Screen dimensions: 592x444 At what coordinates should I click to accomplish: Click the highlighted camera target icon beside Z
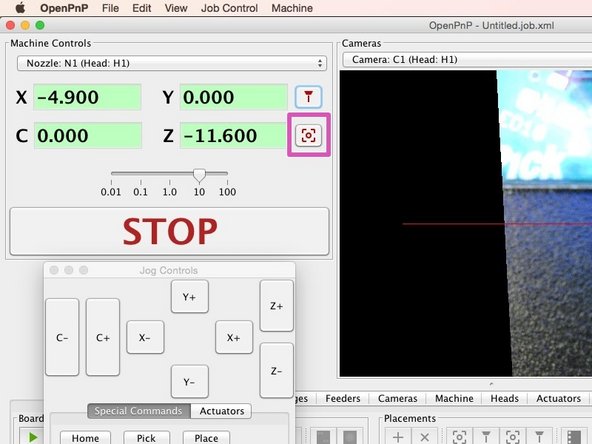click(x=308, y=135)
